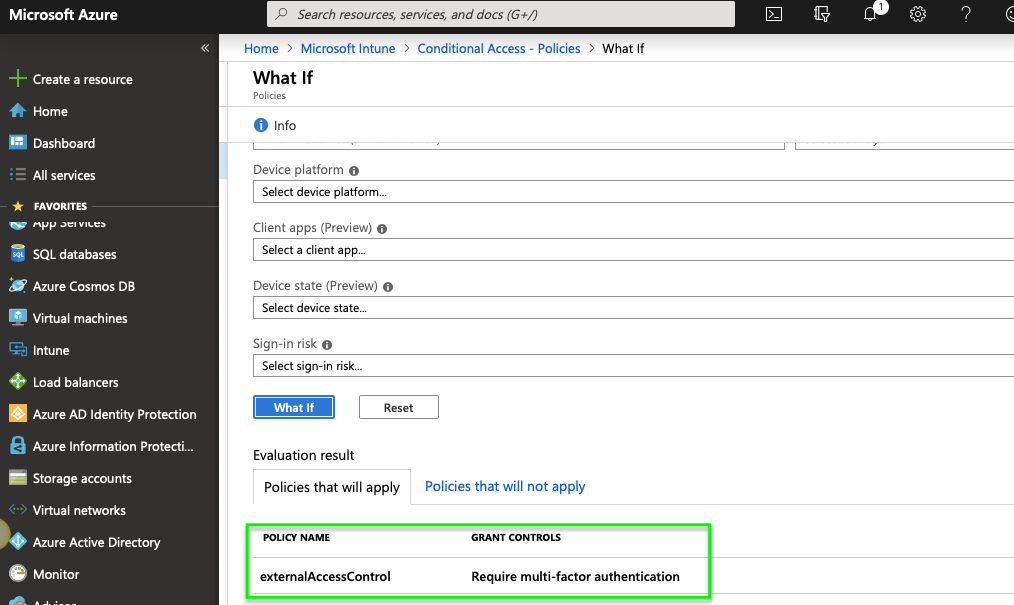Click the search resources input field
This screenshot has width=1014, height=605.
tap(501, 14)
